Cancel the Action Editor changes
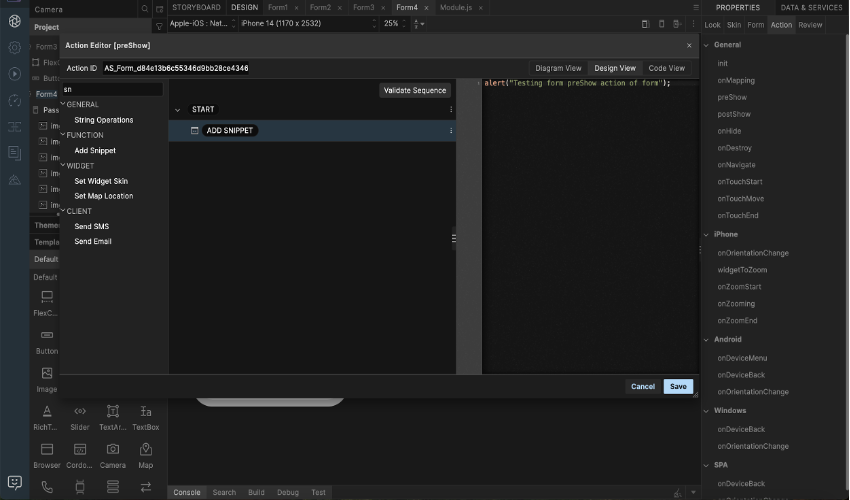The width and height of the screenshot is (850, 500). point(642,387)
